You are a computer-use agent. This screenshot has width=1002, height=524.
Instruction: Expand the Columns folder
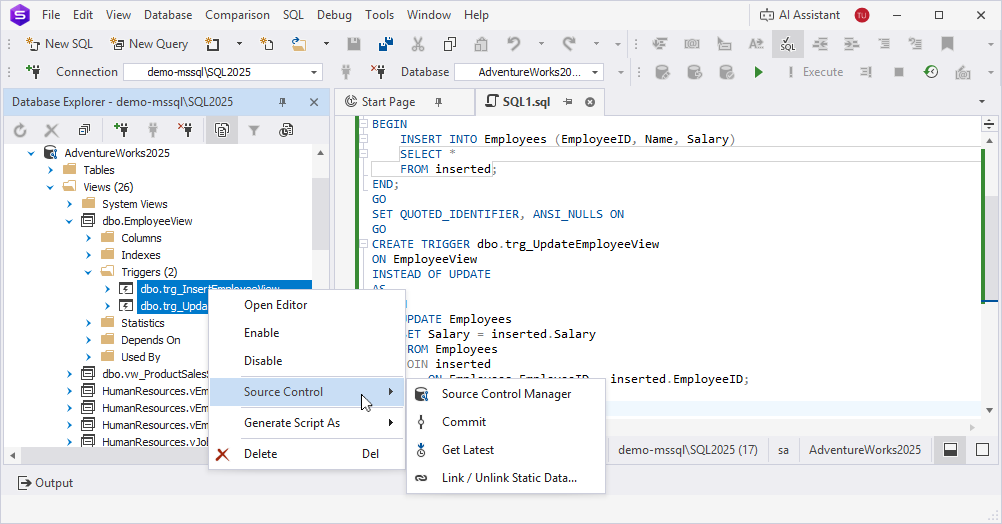click(88, 238)
